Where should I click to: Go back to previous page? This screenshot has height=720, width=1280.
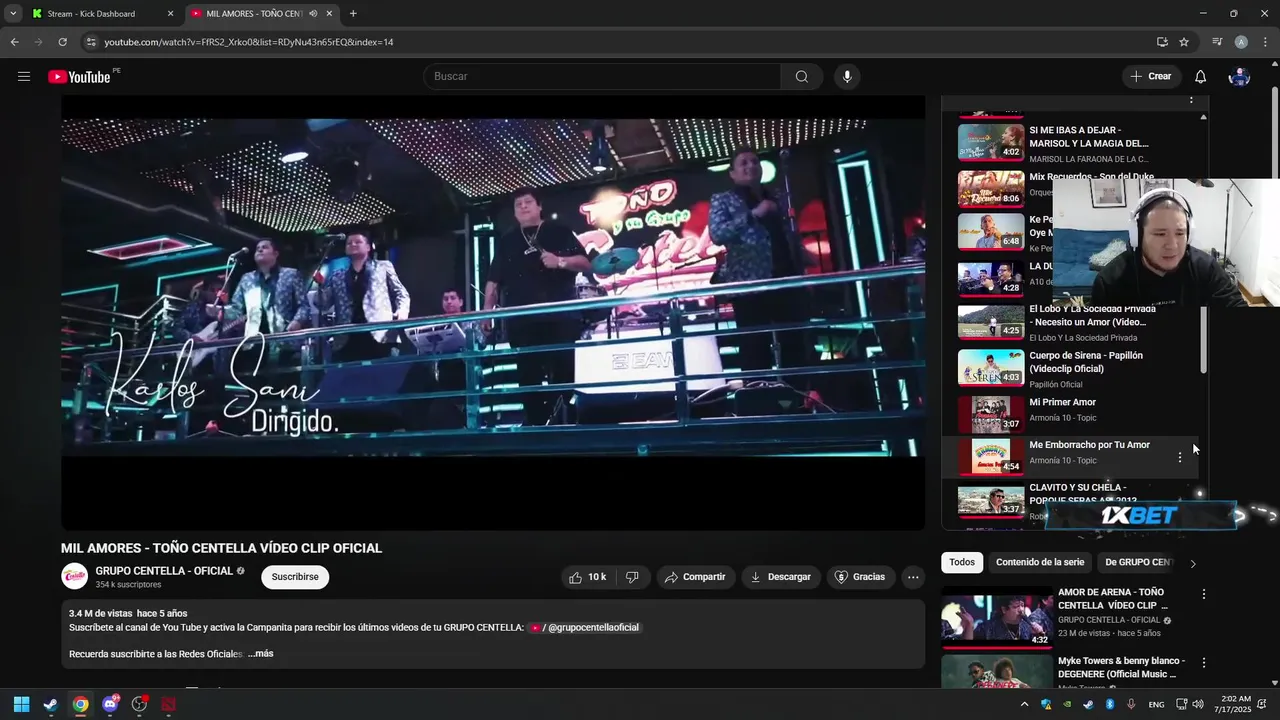14,42
